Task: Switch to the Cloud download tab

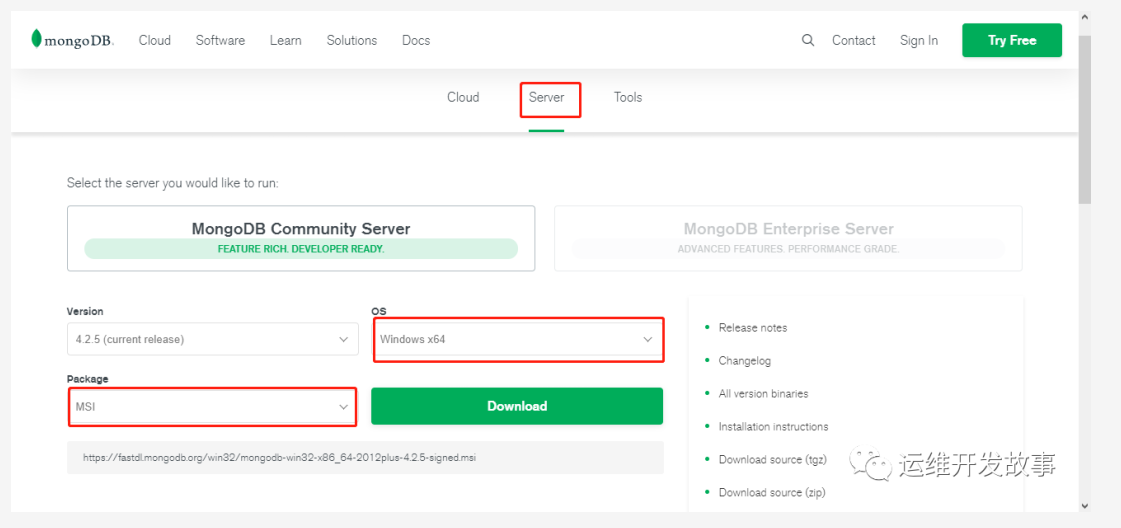Action: pyautogui.click(x=463, y=97)
